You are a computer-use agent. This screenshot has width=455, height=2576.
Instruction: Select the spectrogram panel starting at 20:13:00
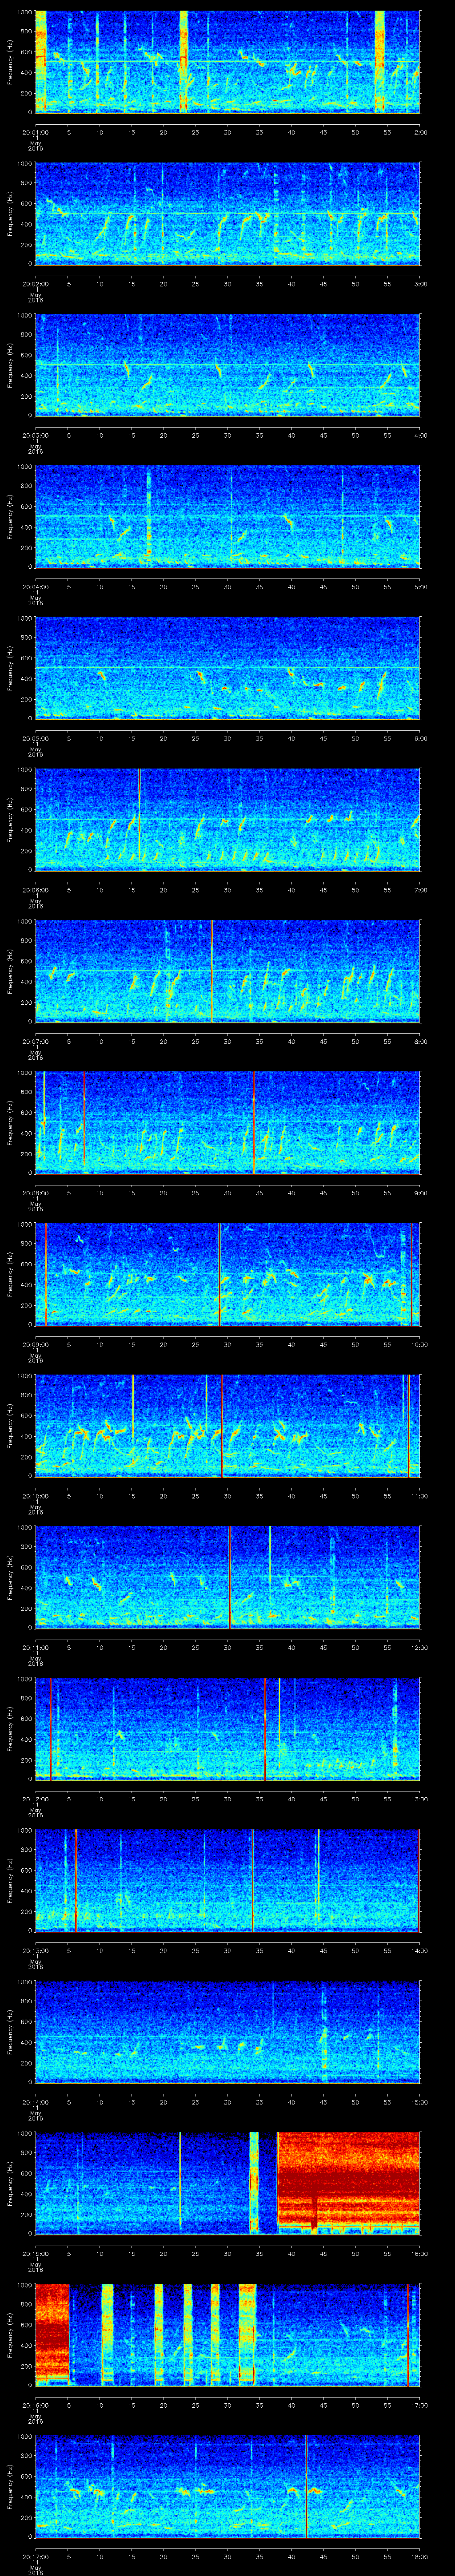click(x=227, y=1879)
